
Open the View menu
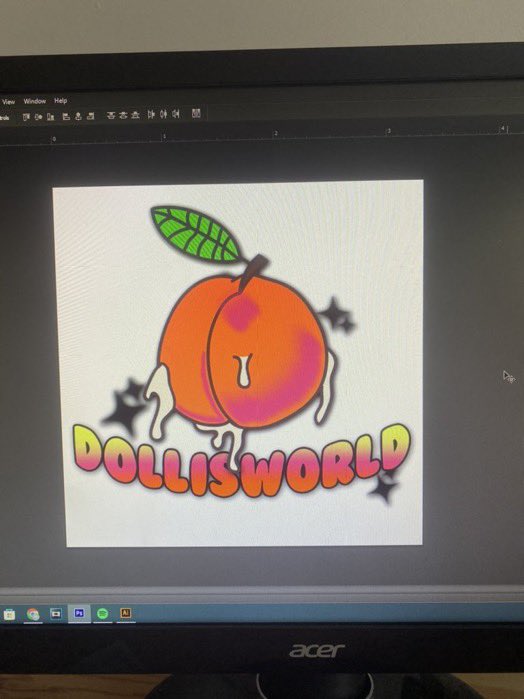point(8,102)
